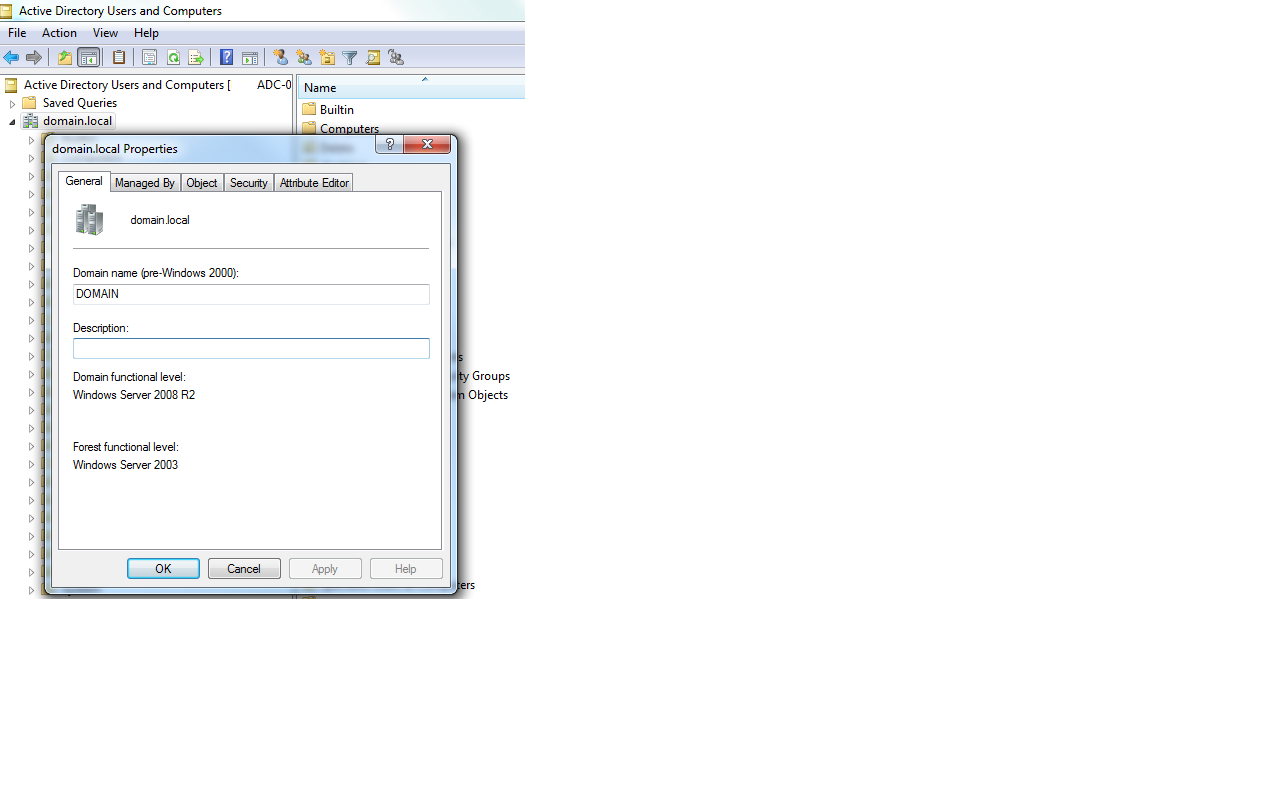
Task: Select domain.local in the console tree
Action: (78, 121)
